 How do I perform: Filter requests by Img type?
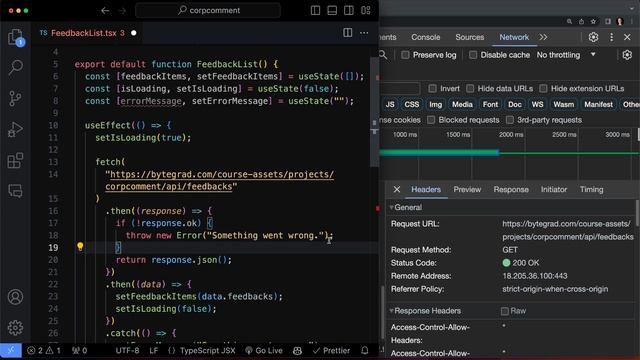coord(435,104)
